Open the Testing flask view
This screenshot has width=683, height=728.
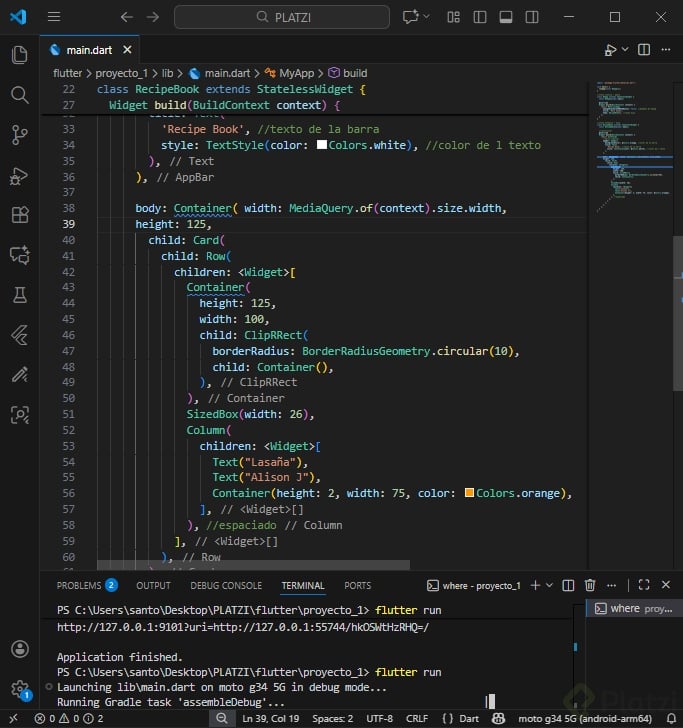19,295
